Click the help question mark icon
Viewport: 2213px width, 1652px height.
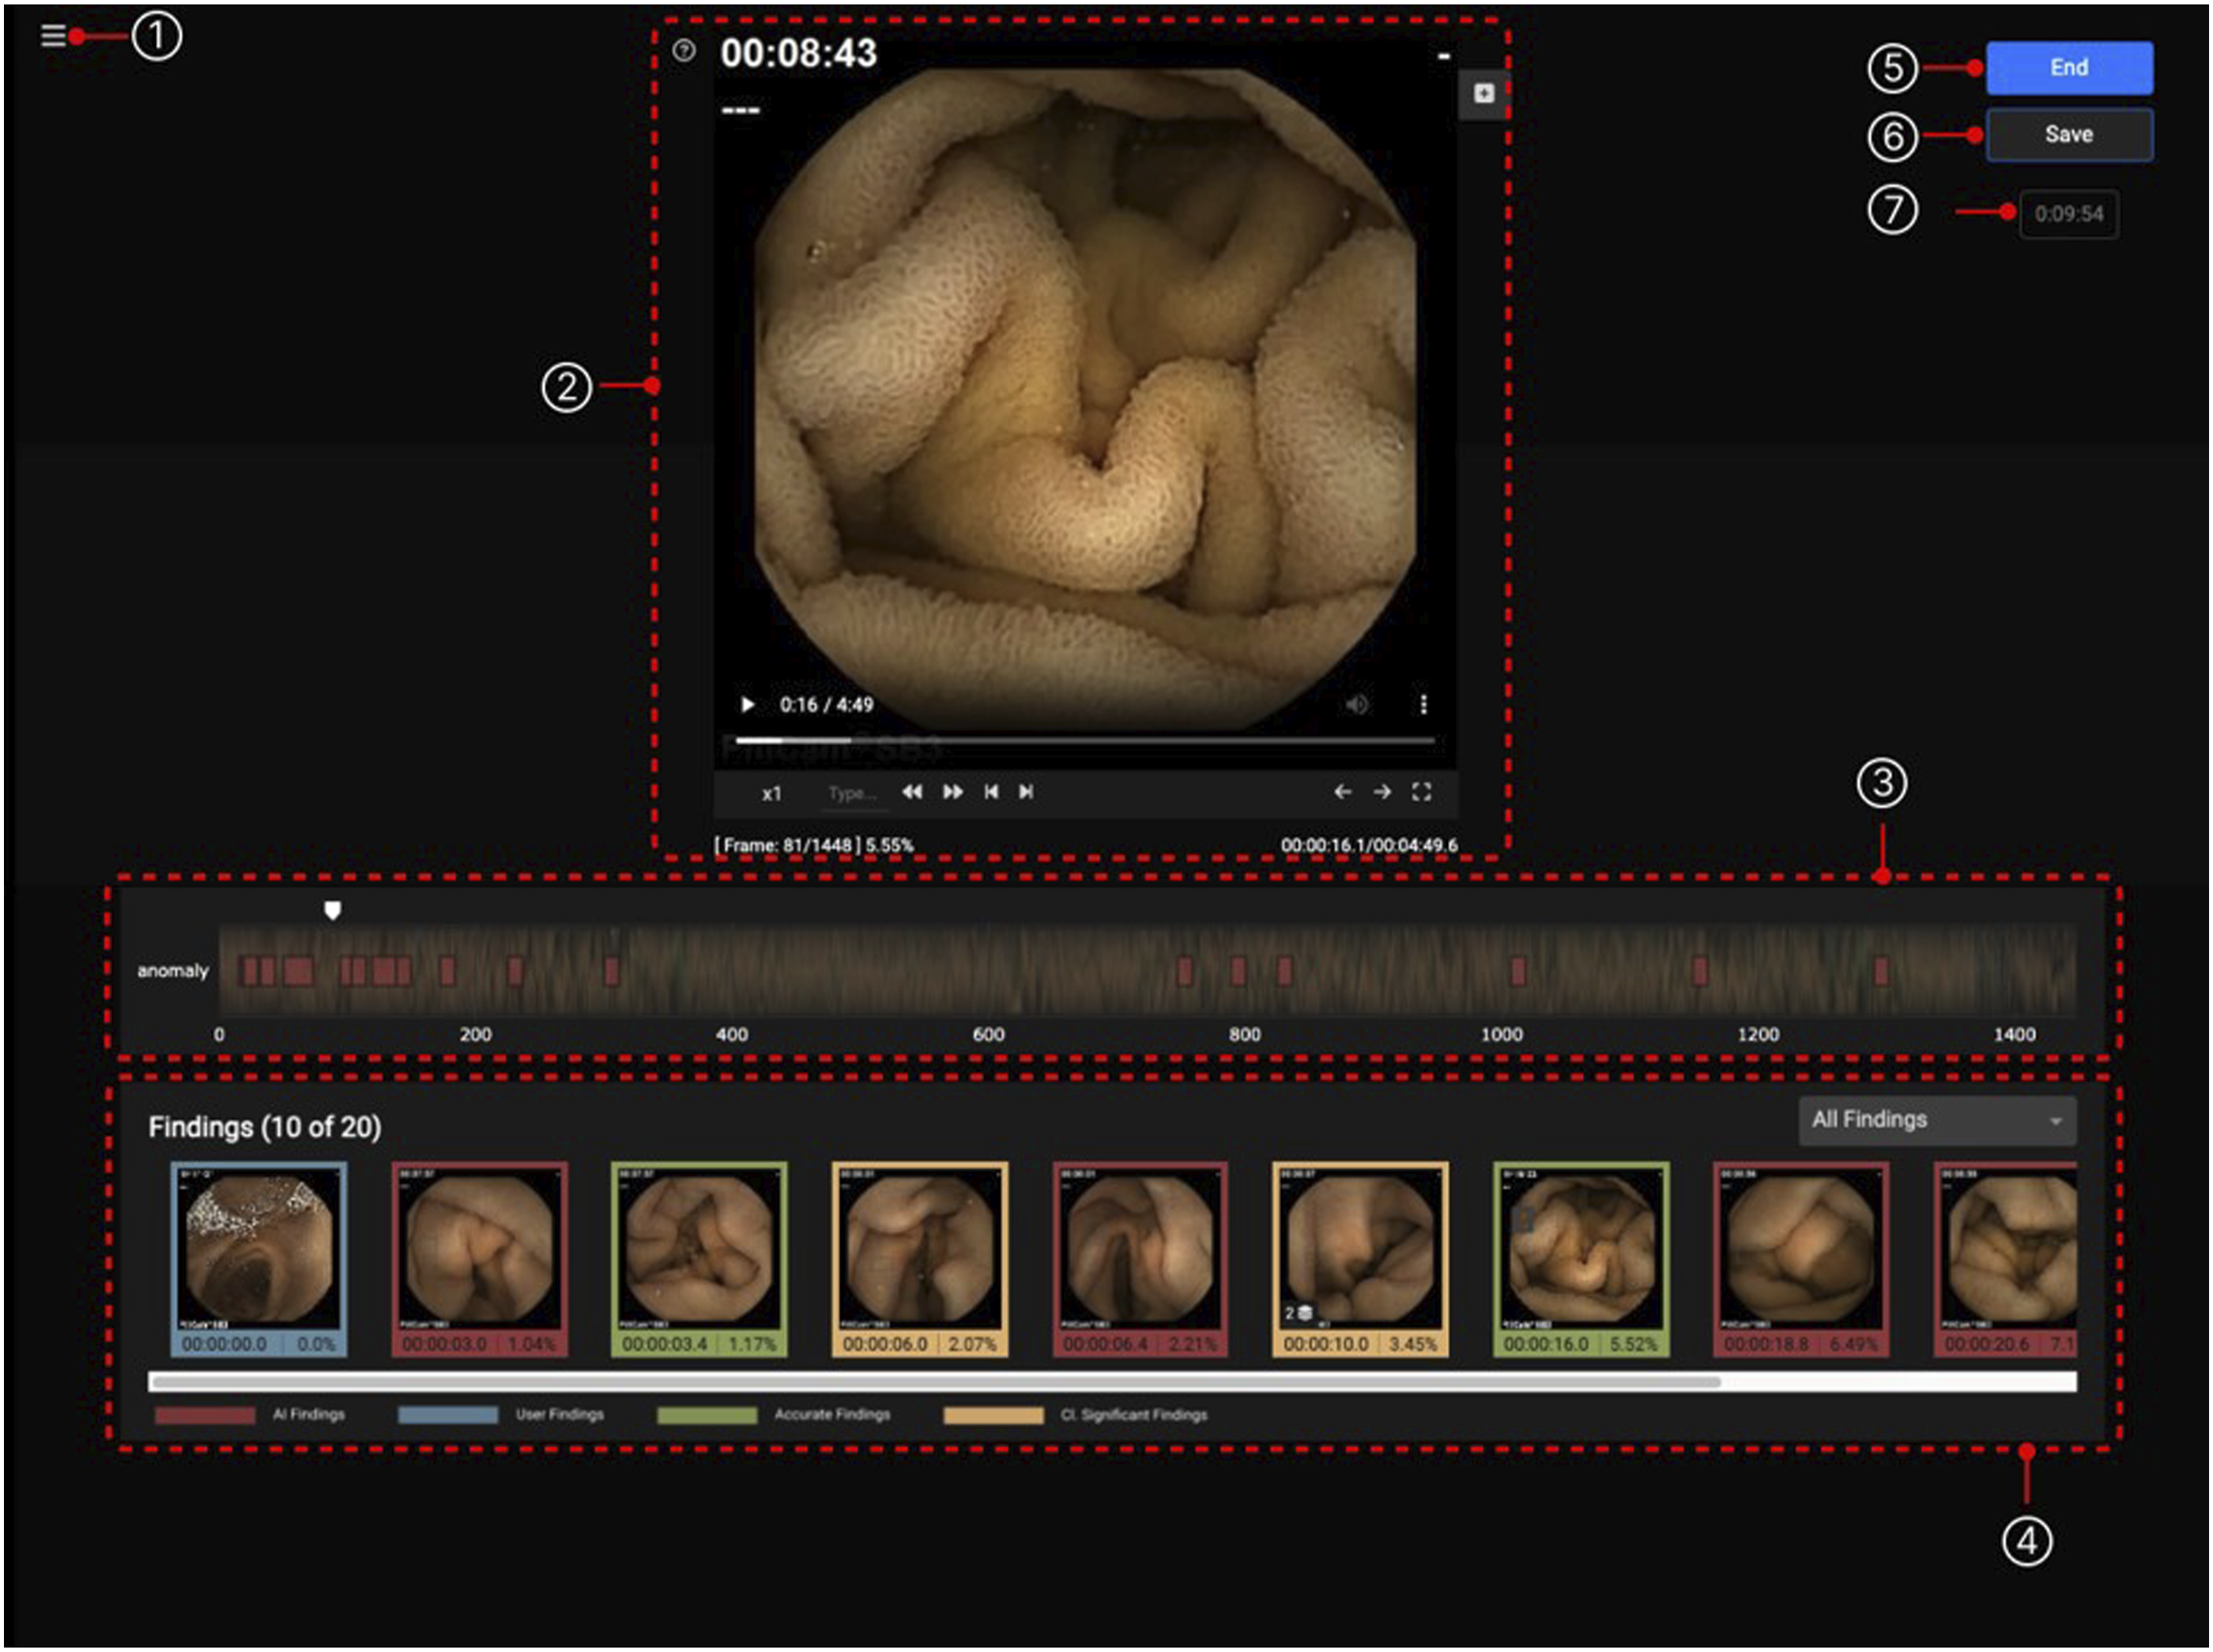tap(684, 50)
